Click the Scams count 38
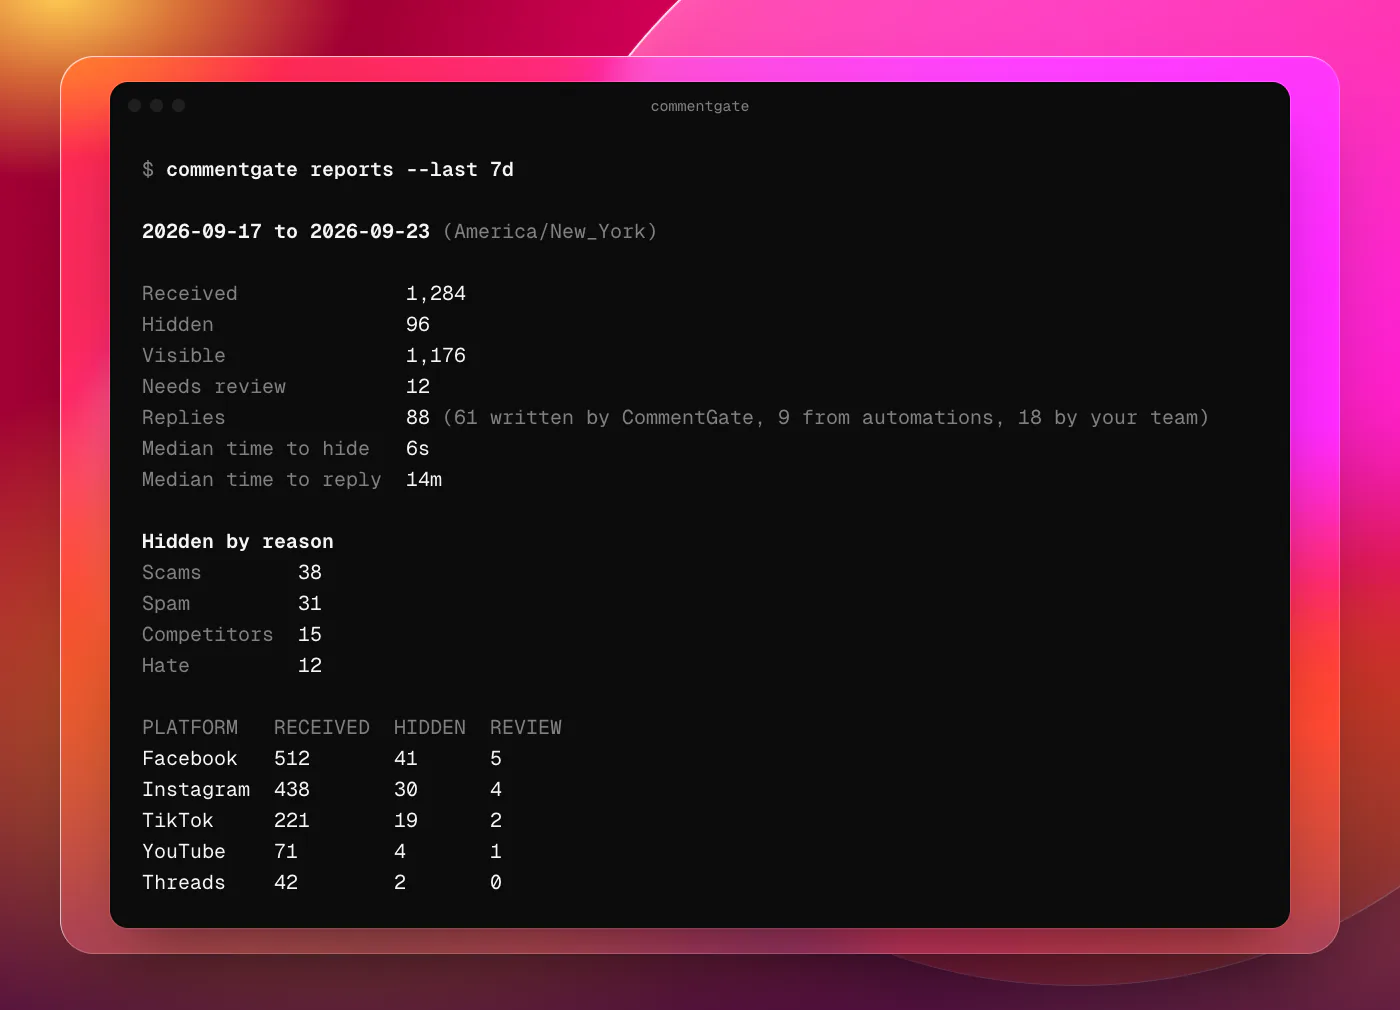1400x1010 pixels. pos(310,573)
